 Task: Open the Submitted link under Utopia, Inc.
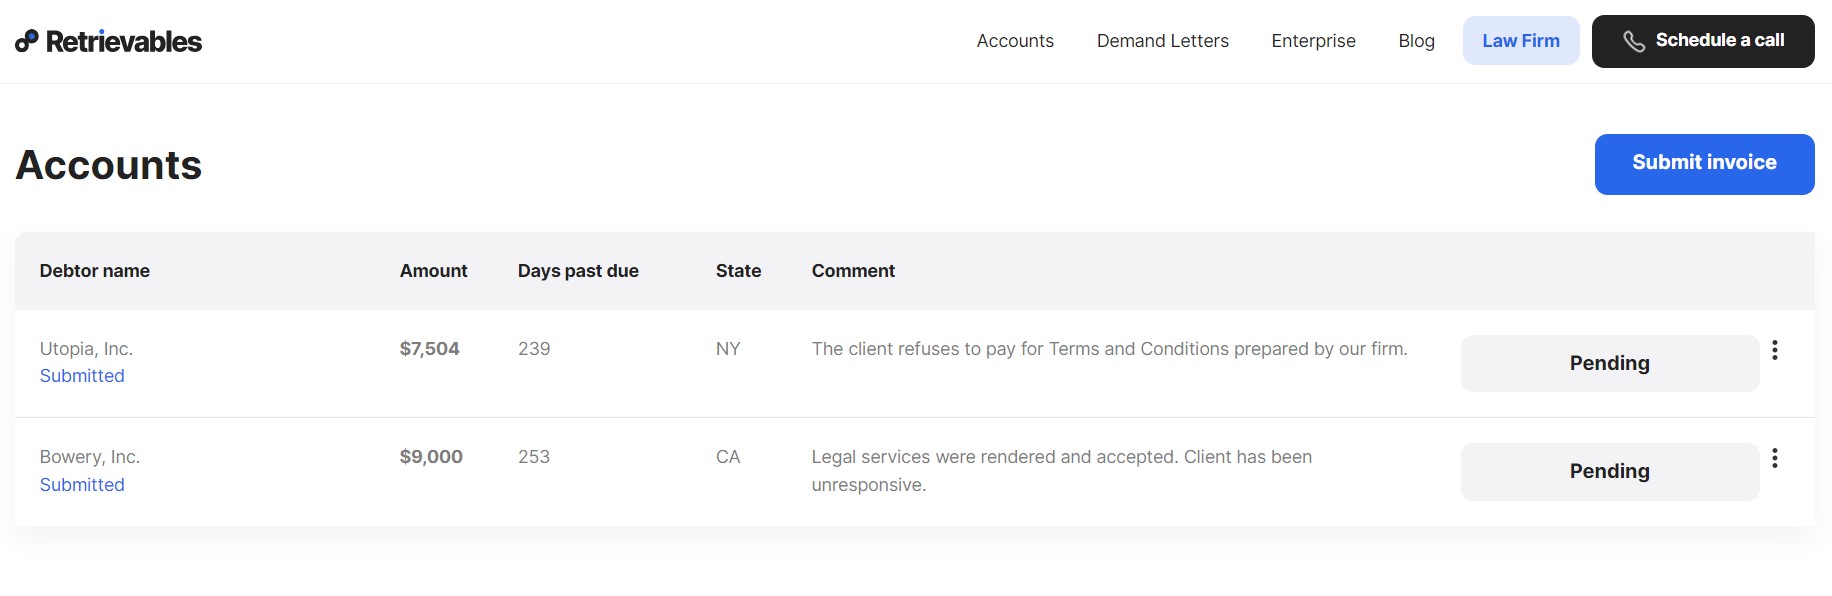pyautogui.click(x=82, y=376)
